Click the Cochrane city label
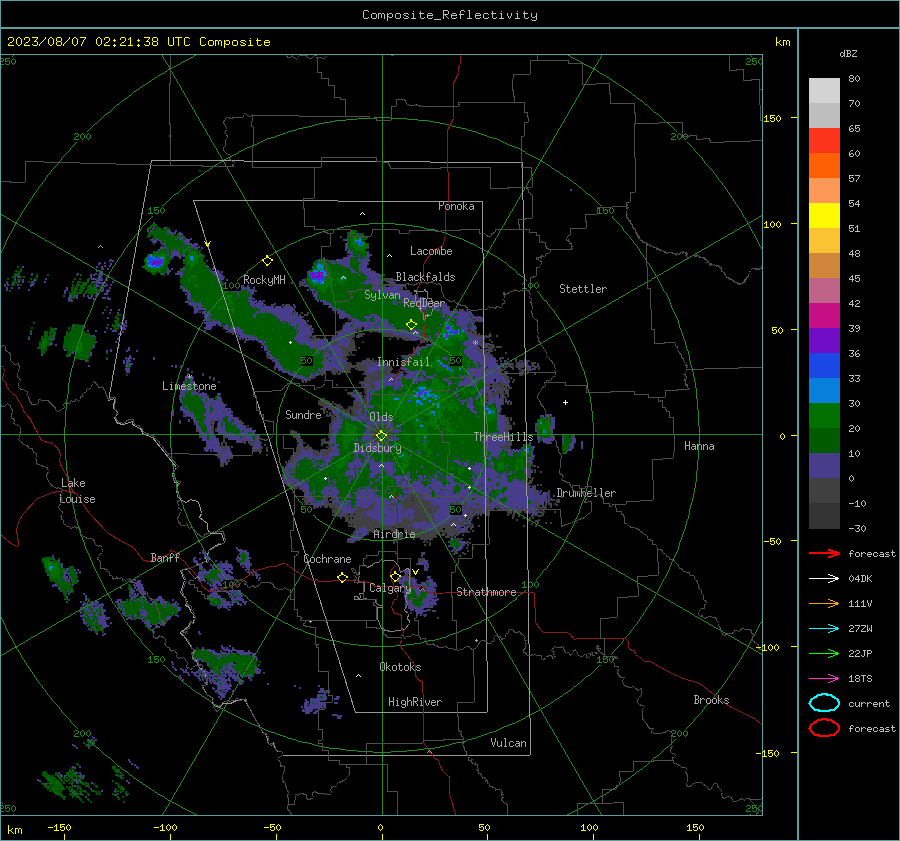Image resolution: width=900 pixels, height=841 pixels. [x=327, y=559]
